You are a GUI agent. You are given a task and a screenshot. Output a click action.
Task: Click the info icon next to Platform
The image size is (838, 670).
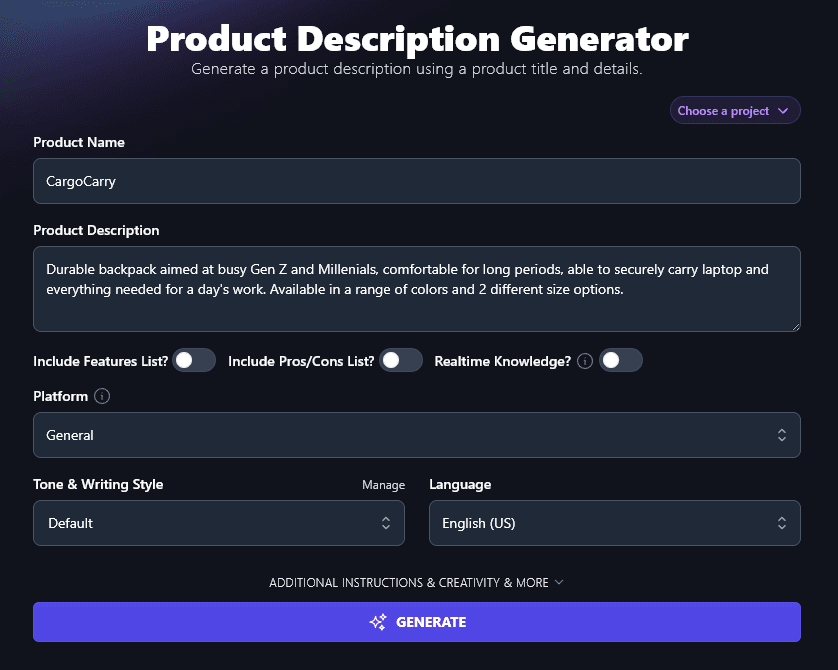click(101, 396)
